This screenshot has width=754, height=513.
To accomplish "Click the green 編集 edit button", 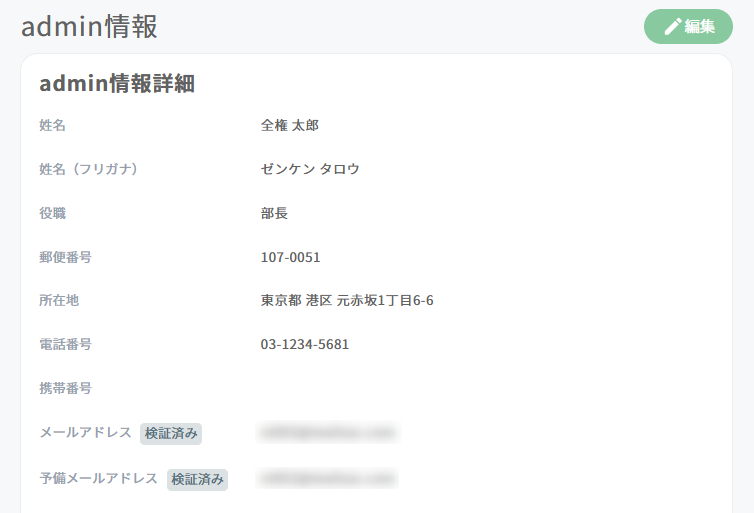I will (x=688, y=26).
